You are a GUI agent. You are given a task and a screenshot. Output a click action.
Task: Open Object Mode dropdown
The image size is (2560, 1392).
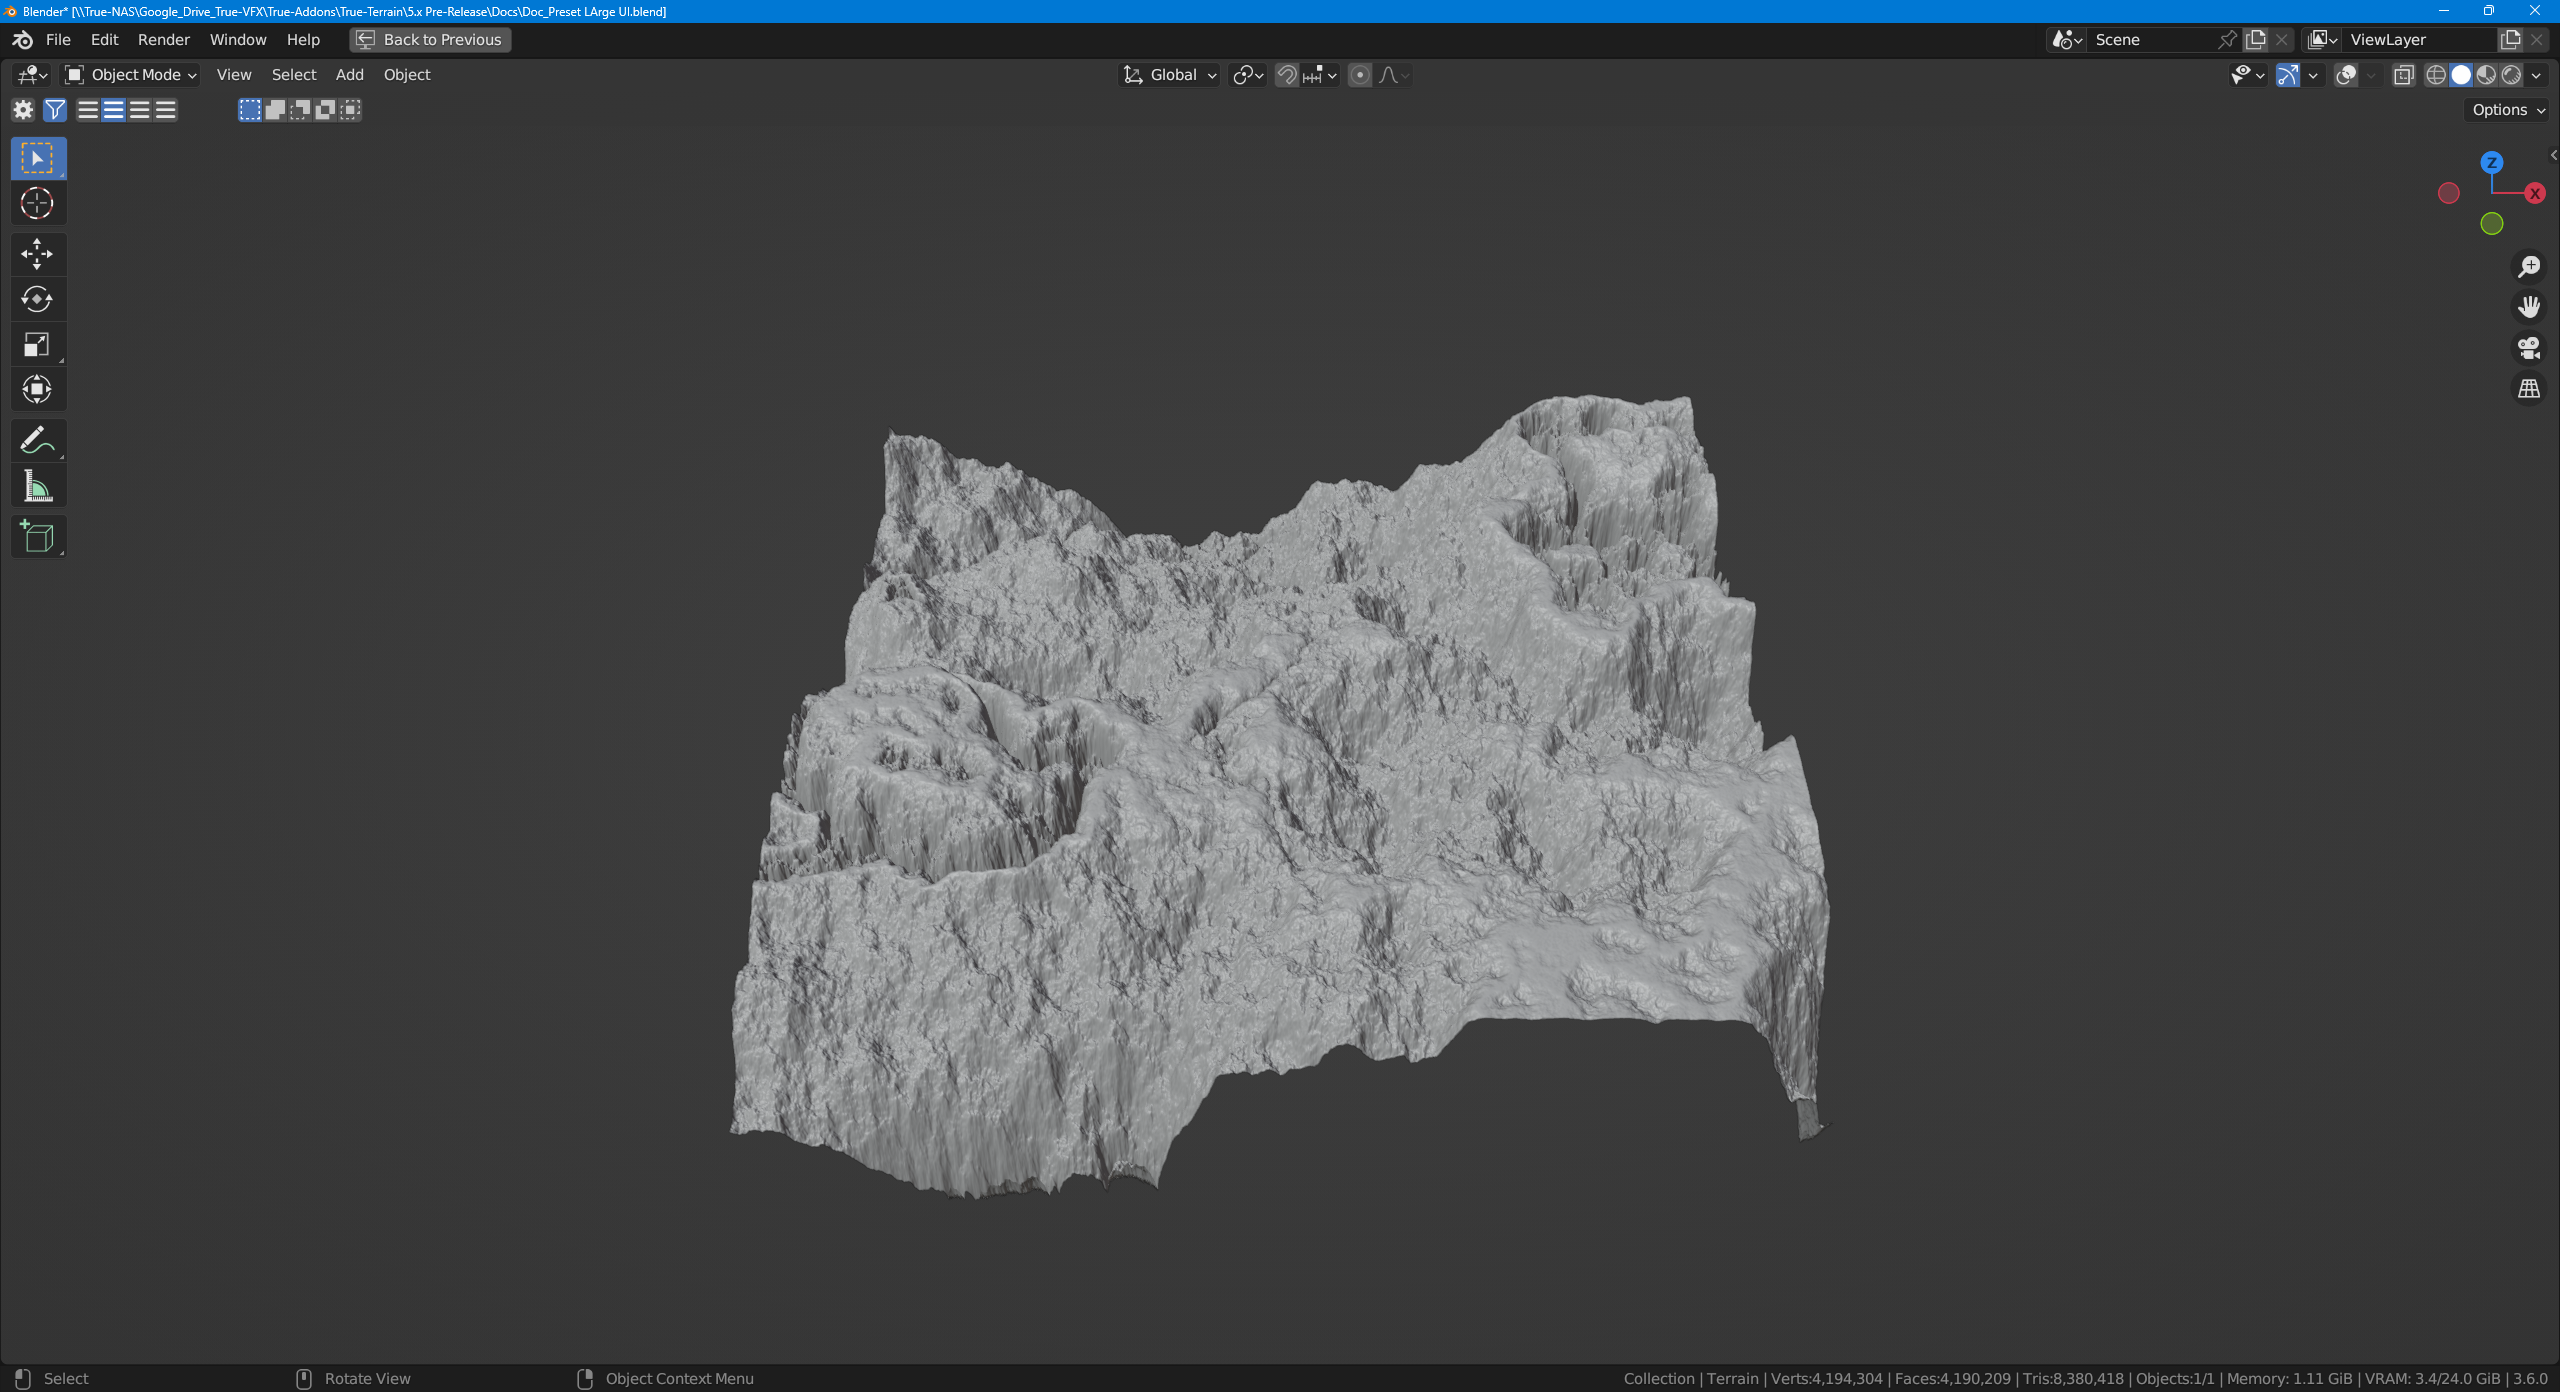point(131,75)
